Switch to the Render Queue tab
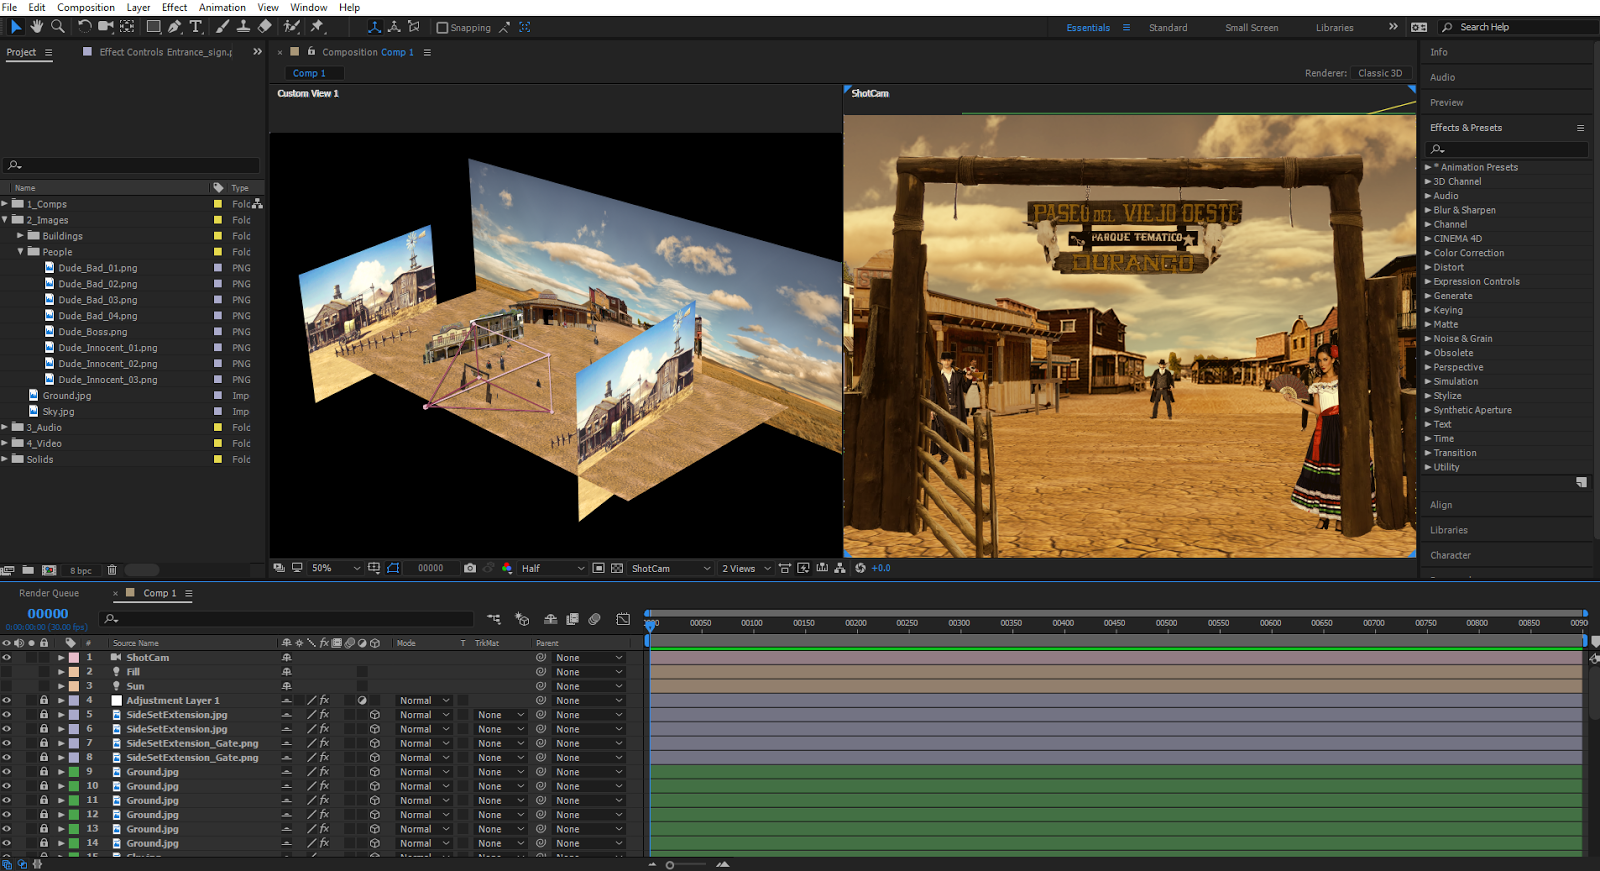This screenshot has height=871, width=1600. 49,593
